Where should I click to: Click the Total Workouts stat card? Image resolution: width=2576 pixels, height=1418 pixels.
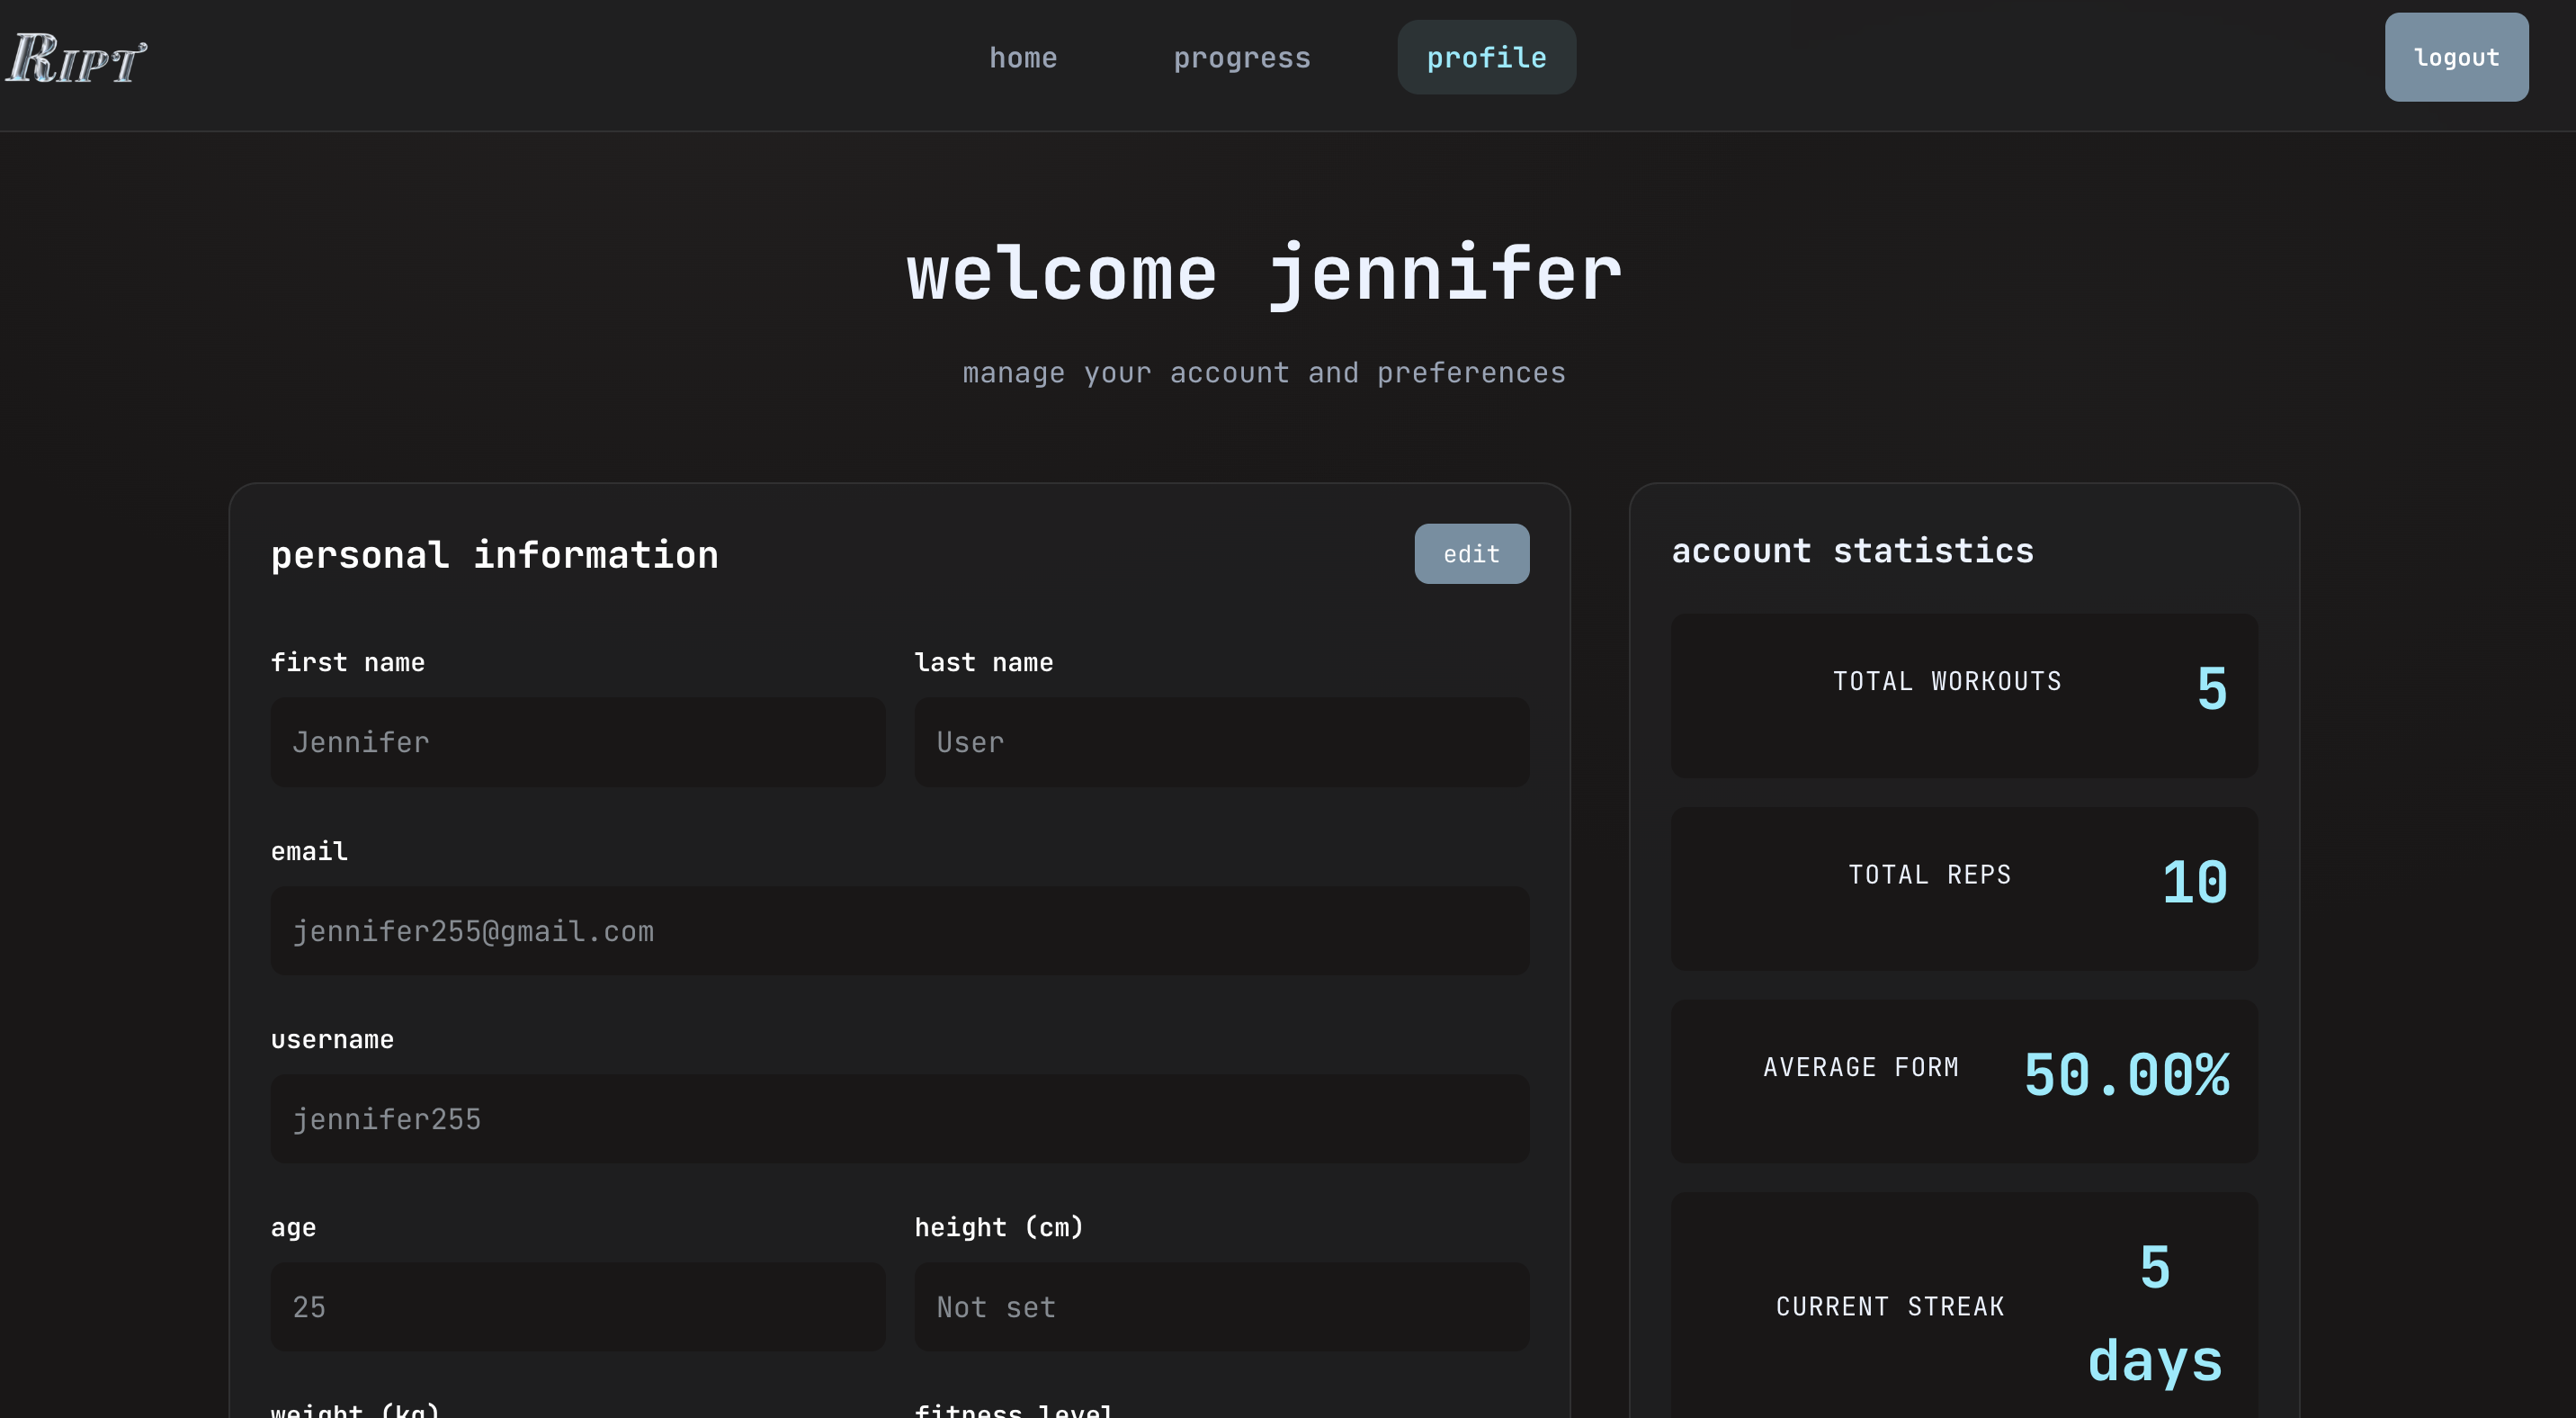1963,696
